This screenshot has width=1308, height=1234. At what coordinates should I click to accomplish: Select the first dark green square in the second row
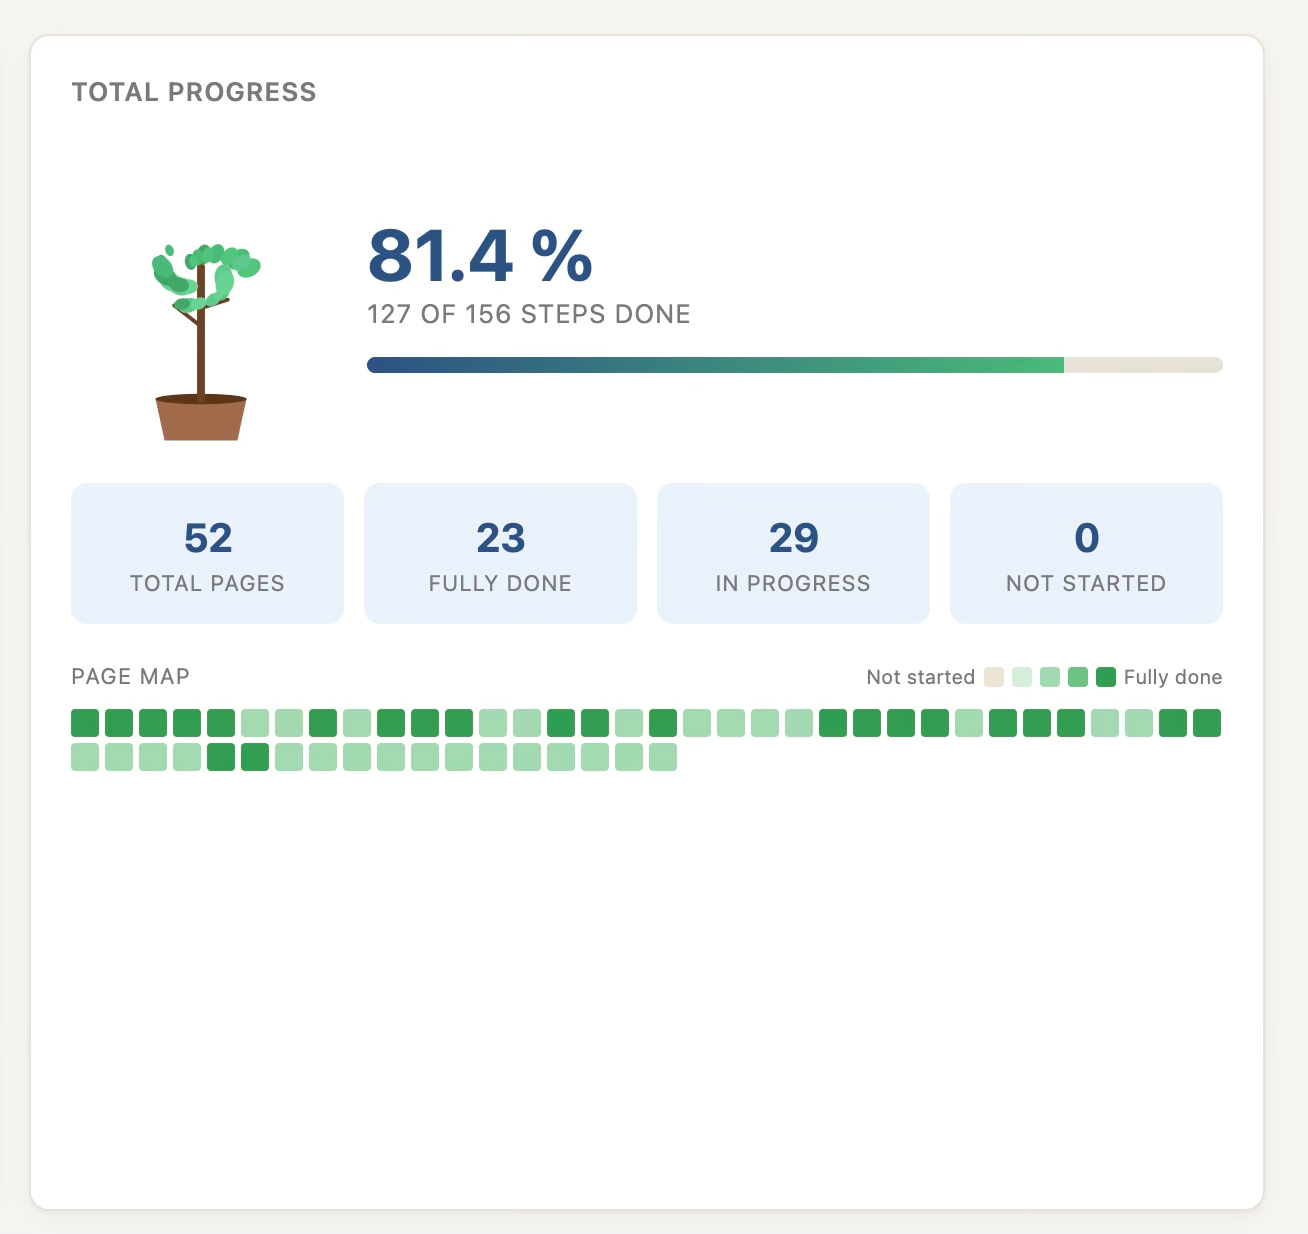pos(221,757)
